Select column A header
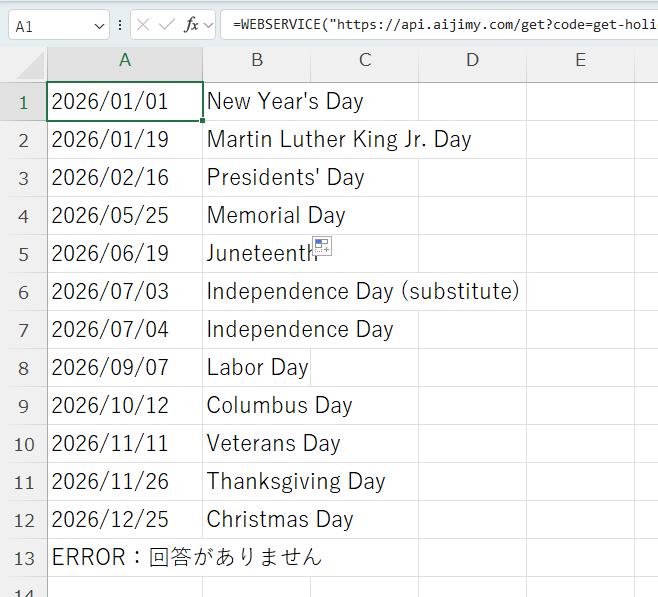 125,61
